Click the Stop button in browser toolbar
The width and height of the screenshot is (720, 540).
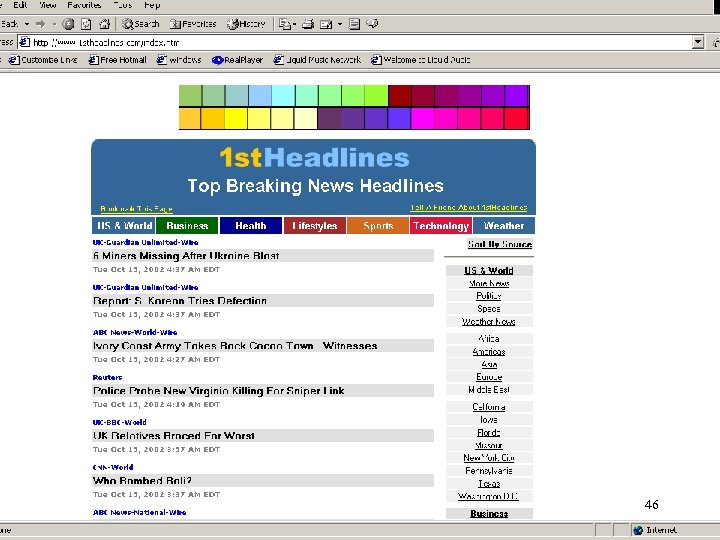coord(68,23)
